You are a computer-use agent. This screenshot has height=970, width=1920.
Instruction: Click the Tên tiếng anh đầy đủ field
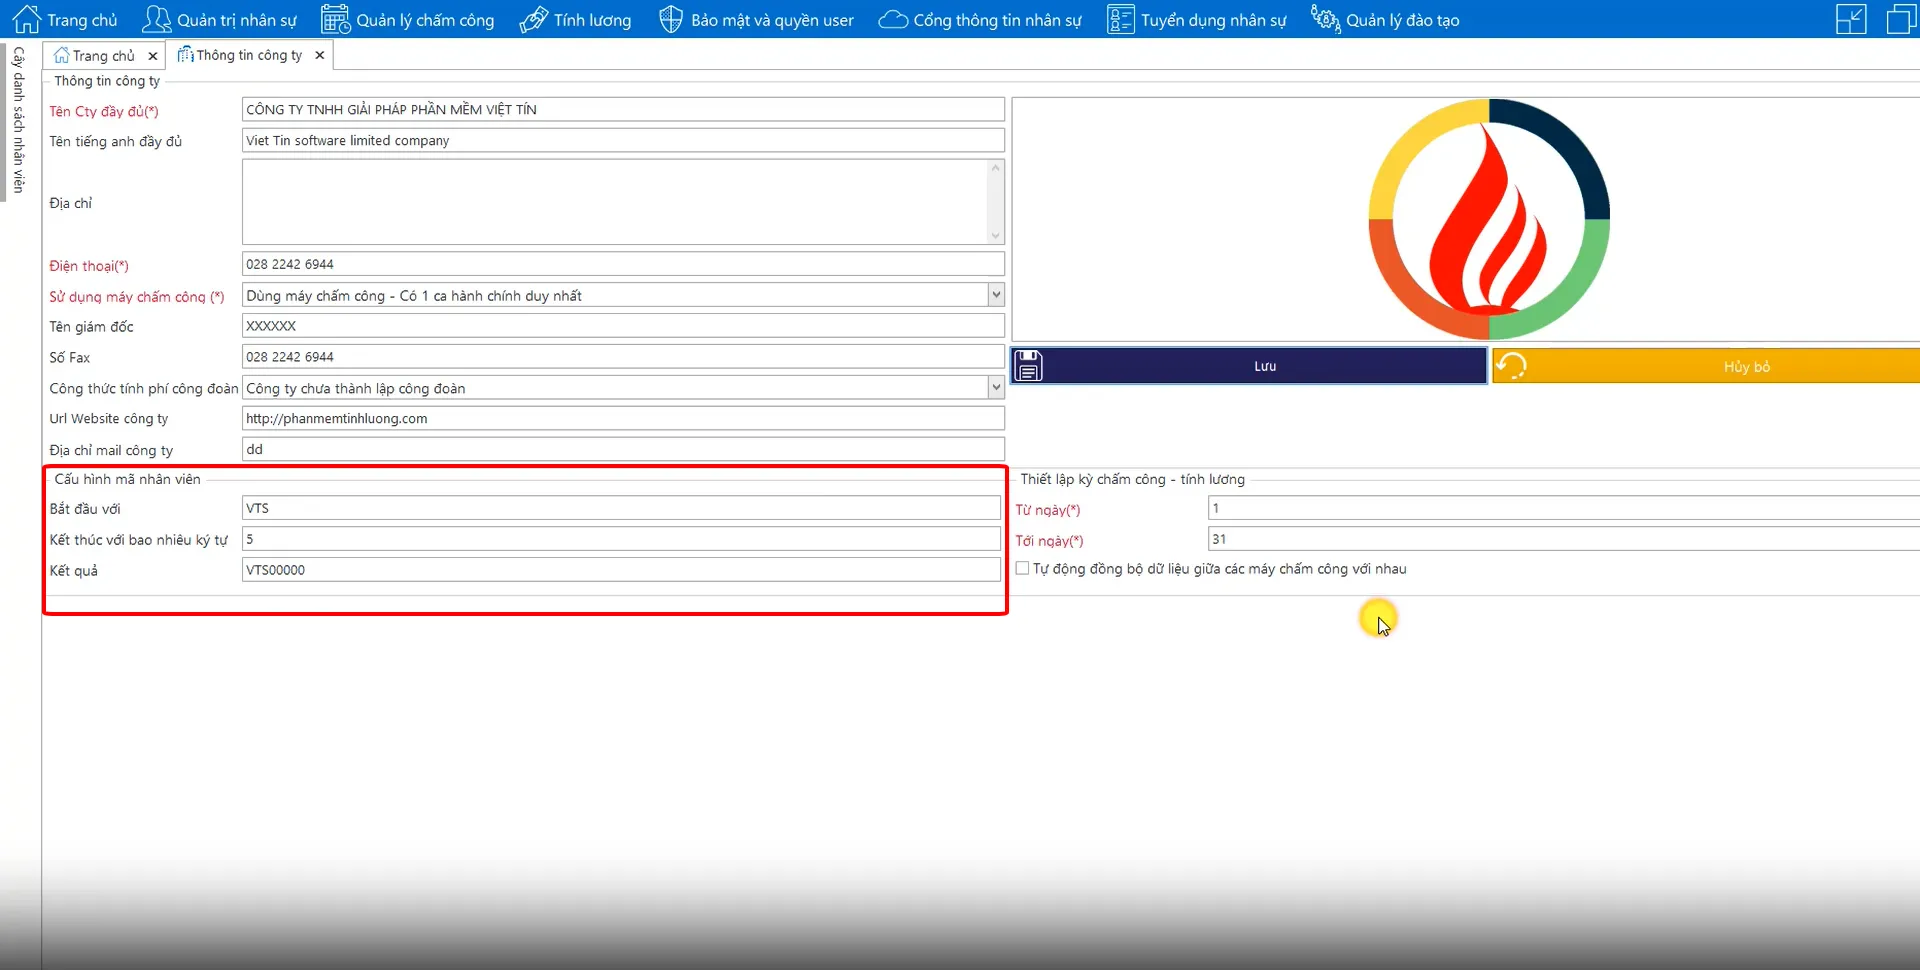tap(623, 140)
